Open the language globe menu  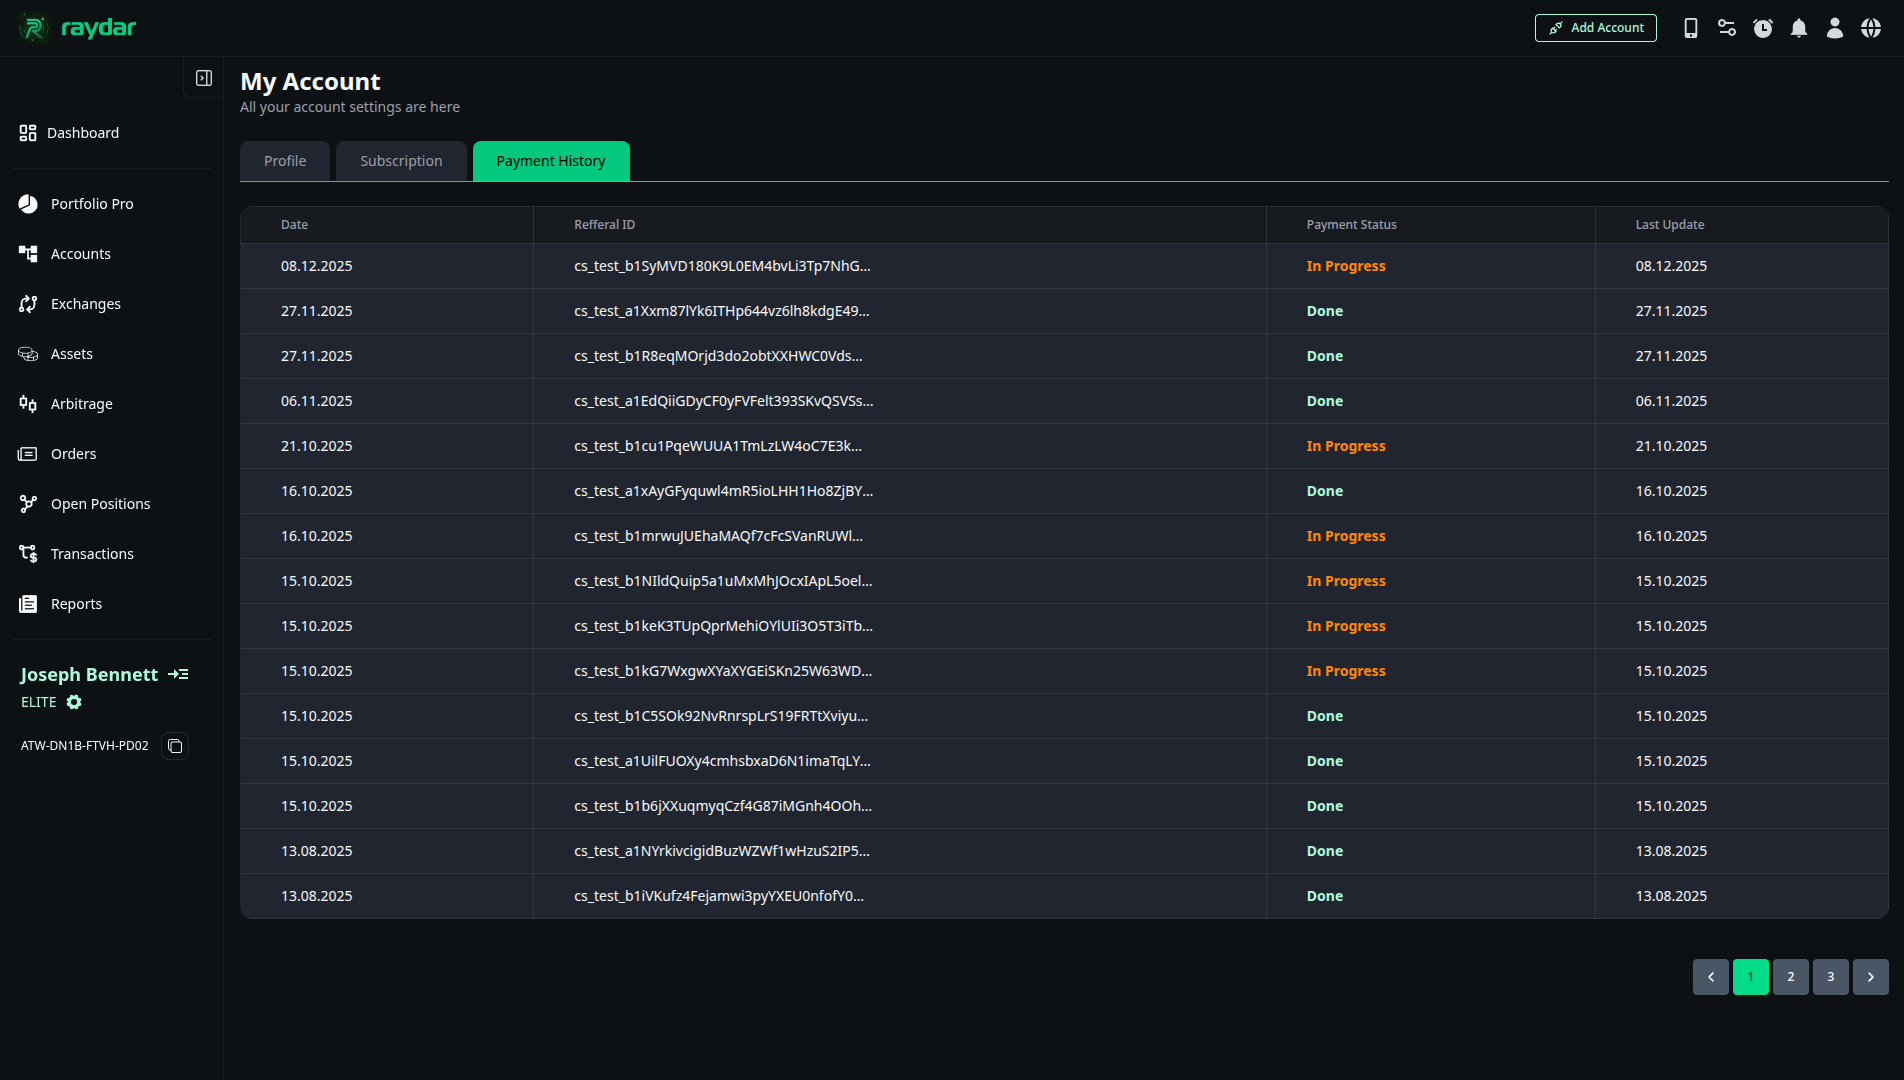pyautogui.click(x=1871, y=27)
